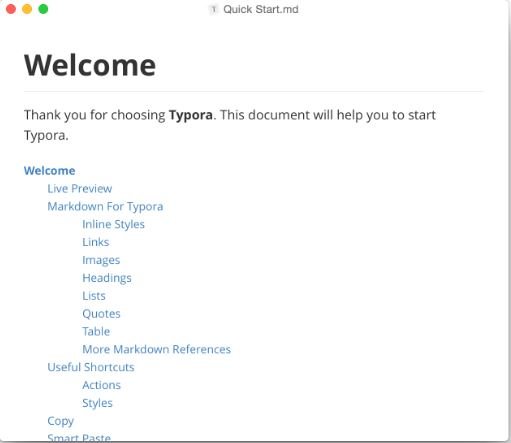Go to the Quotes section
This screenshot has width=511, height=443.
tap(101, 314)
